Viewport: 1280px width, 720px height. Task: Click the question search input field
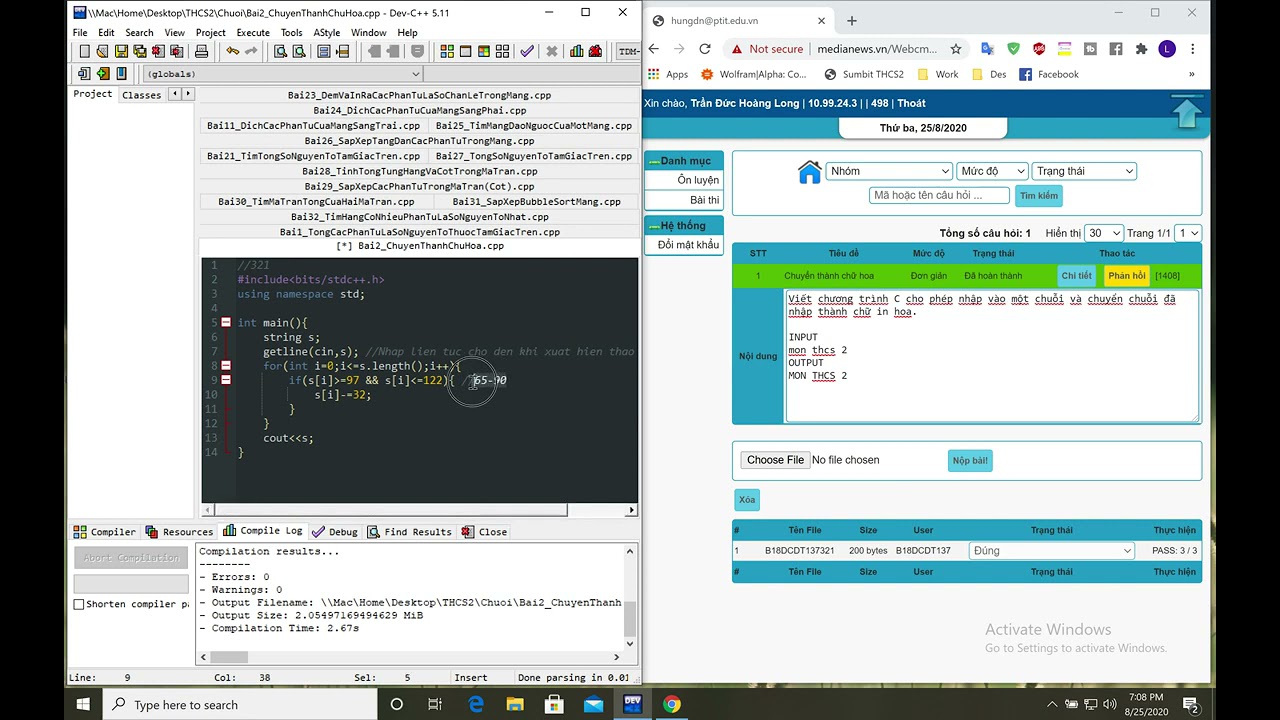(939, 196)
